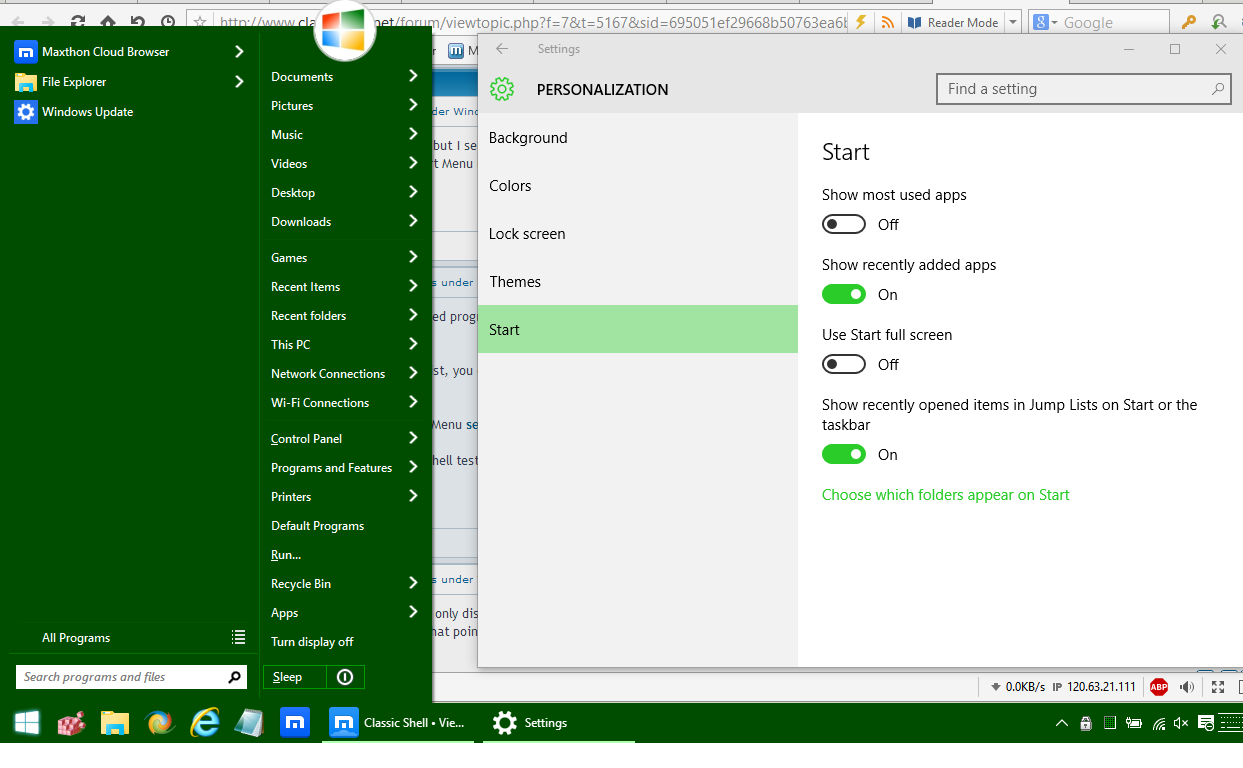The image size is (1243, 768).
Task: Click the Find a setting search box
Action: [1083, 89]
